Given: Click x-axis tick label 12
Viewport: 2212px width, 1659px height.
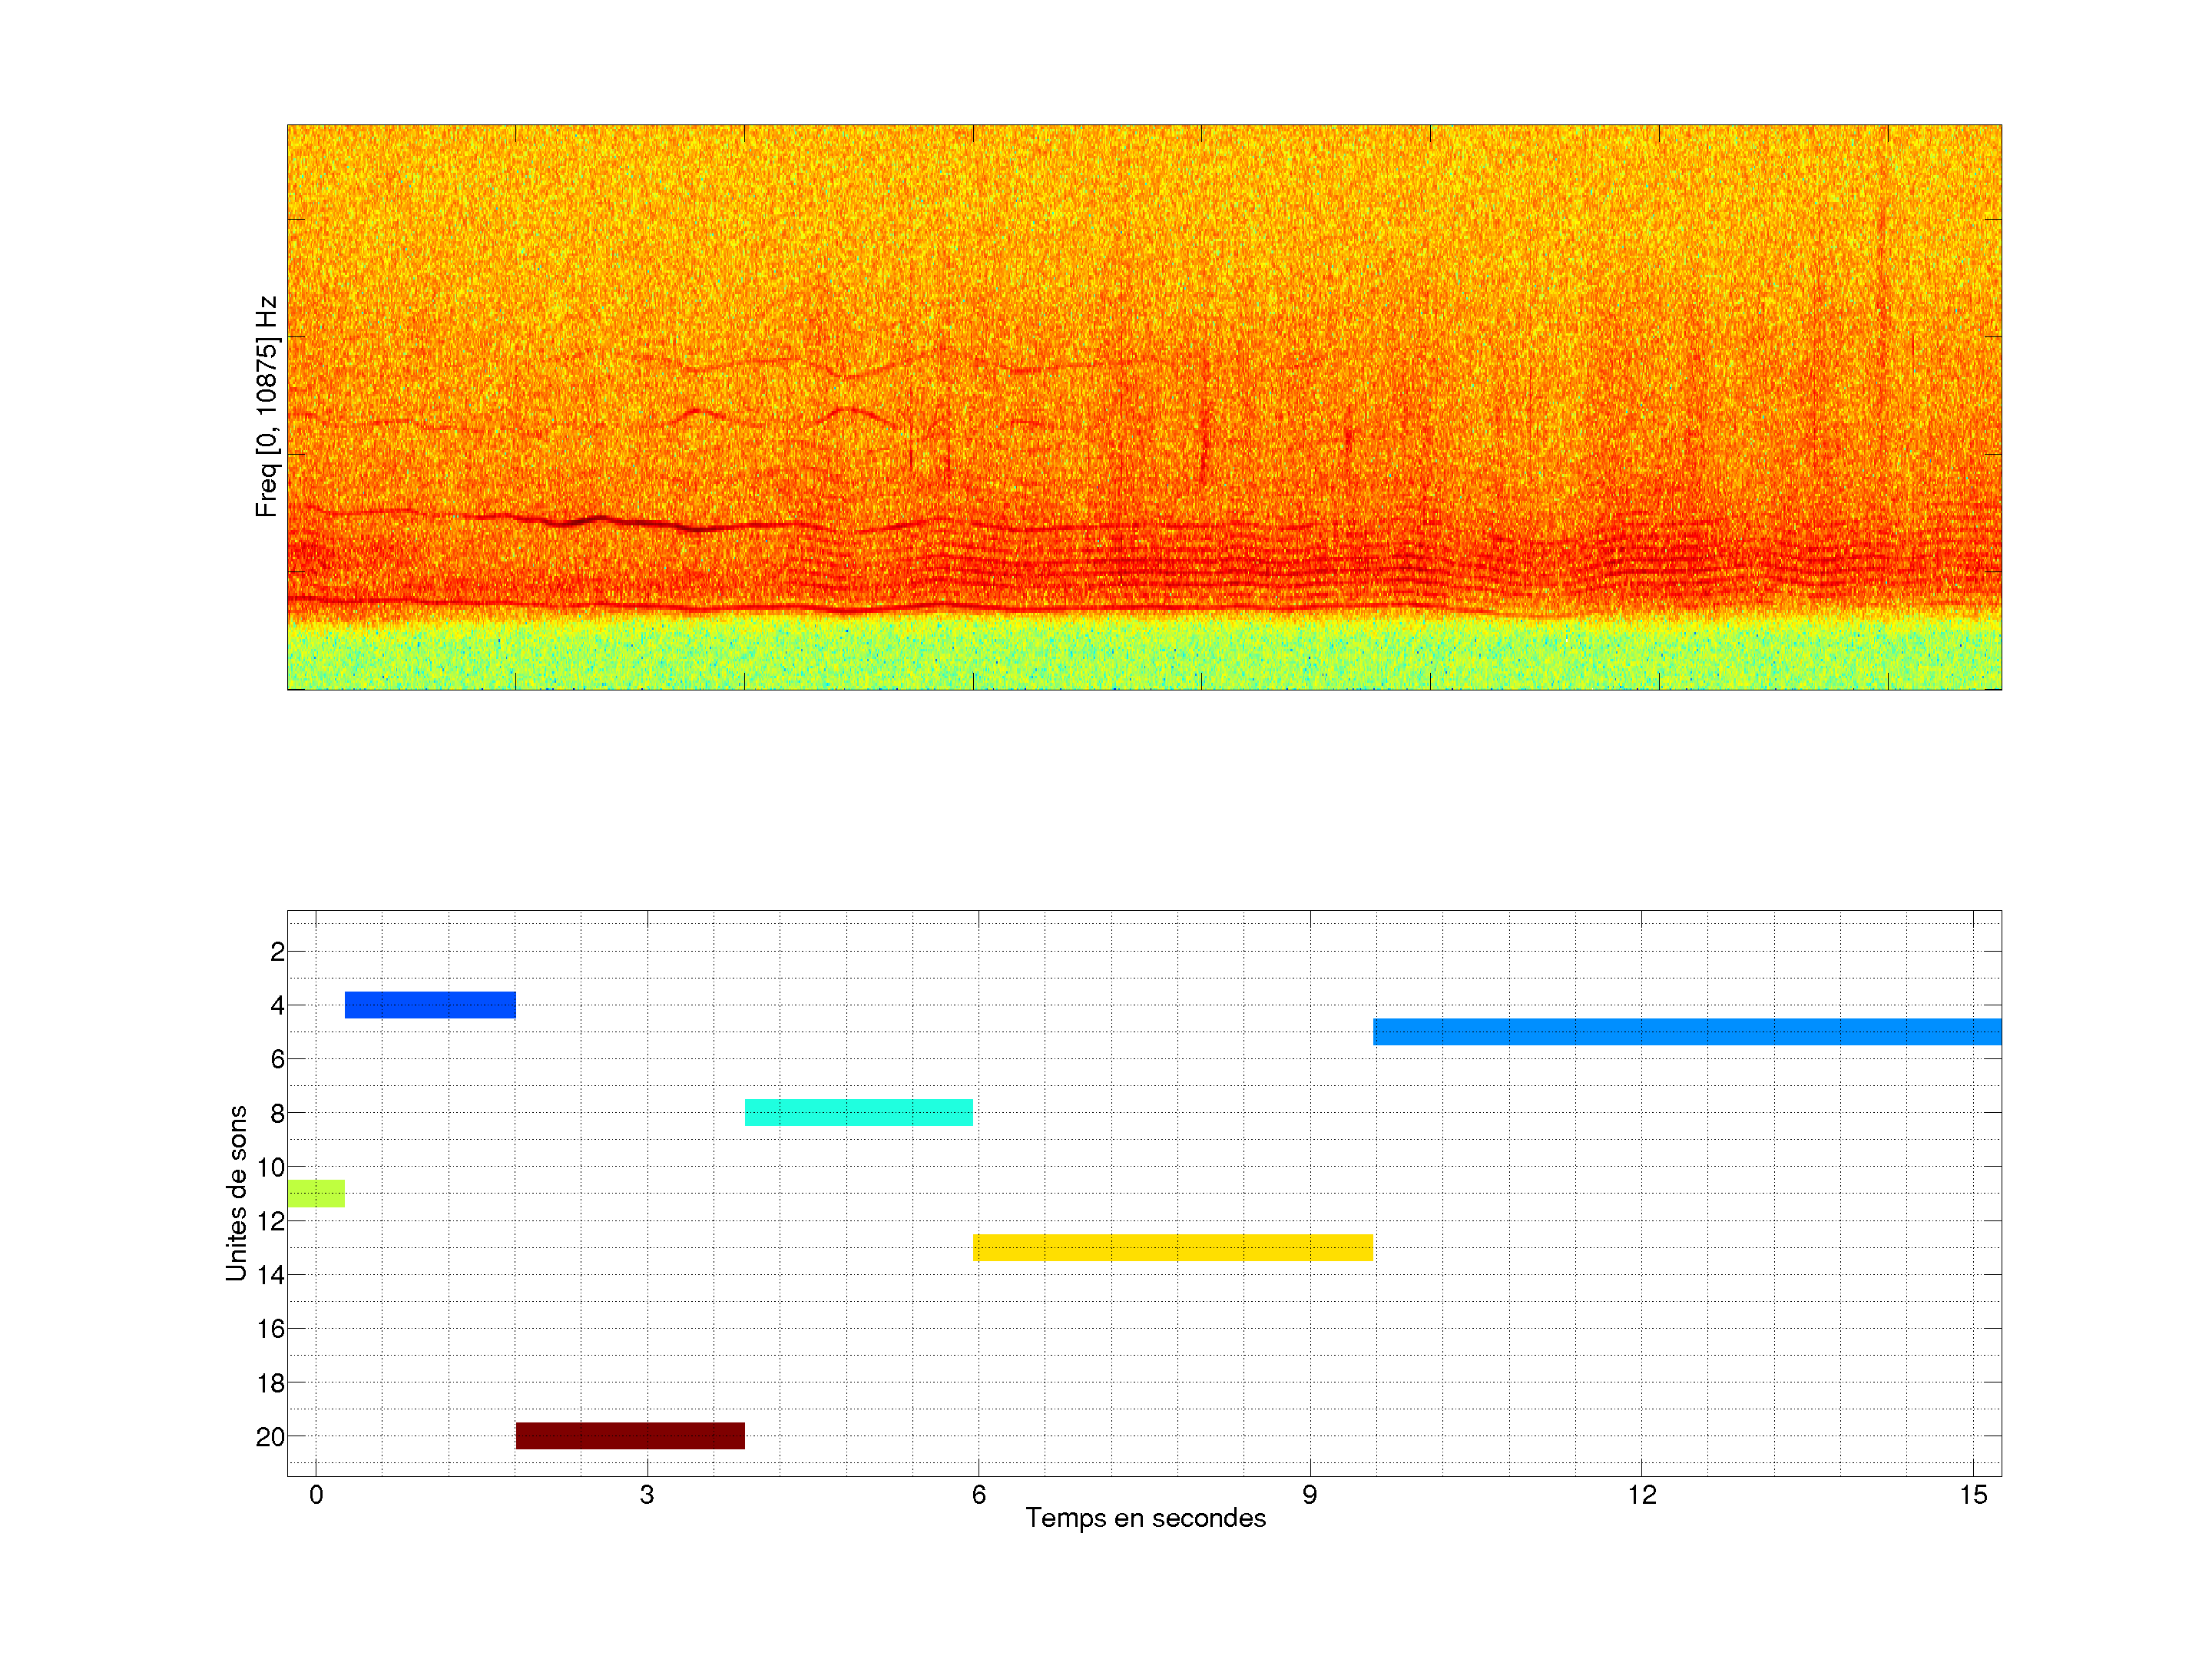Looking at the screenshot, I should 1641,1495.
